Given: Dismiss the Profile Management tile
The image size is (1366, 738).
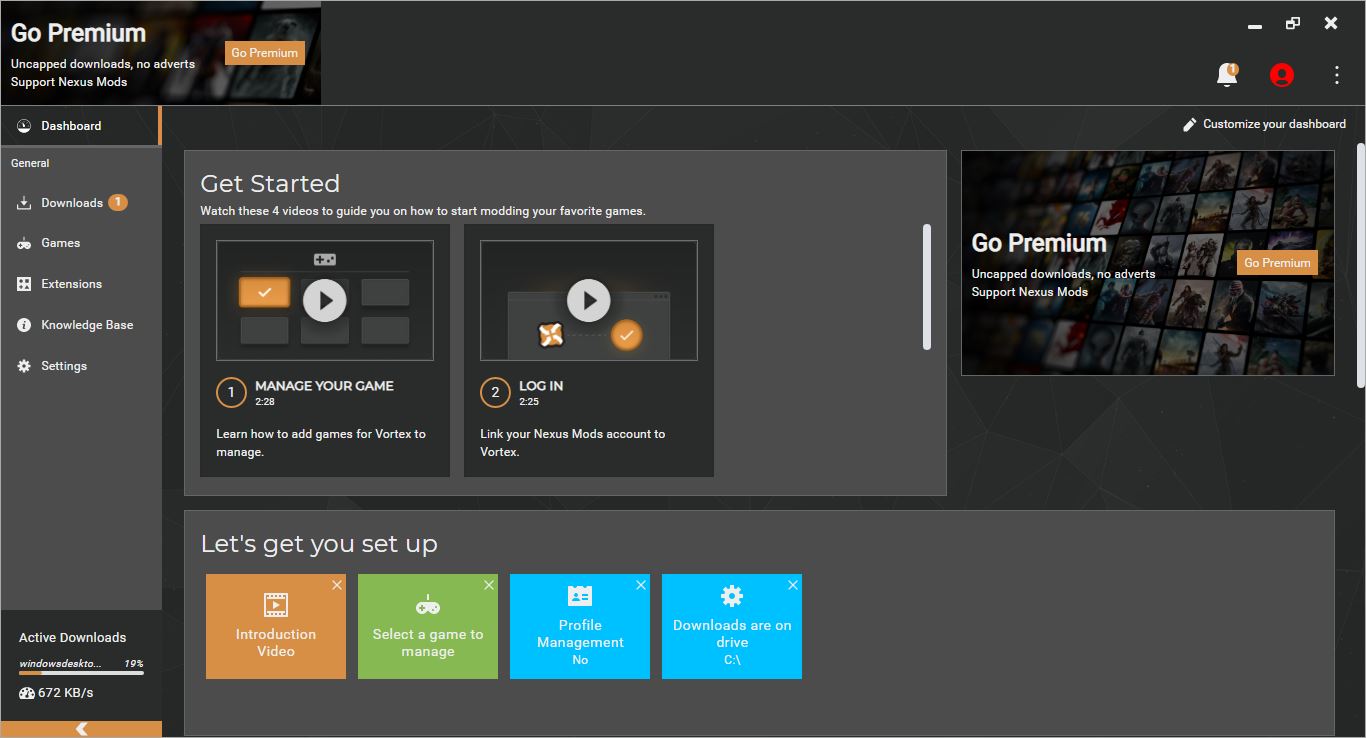Looking at the screenshot, I should [641, 585].
